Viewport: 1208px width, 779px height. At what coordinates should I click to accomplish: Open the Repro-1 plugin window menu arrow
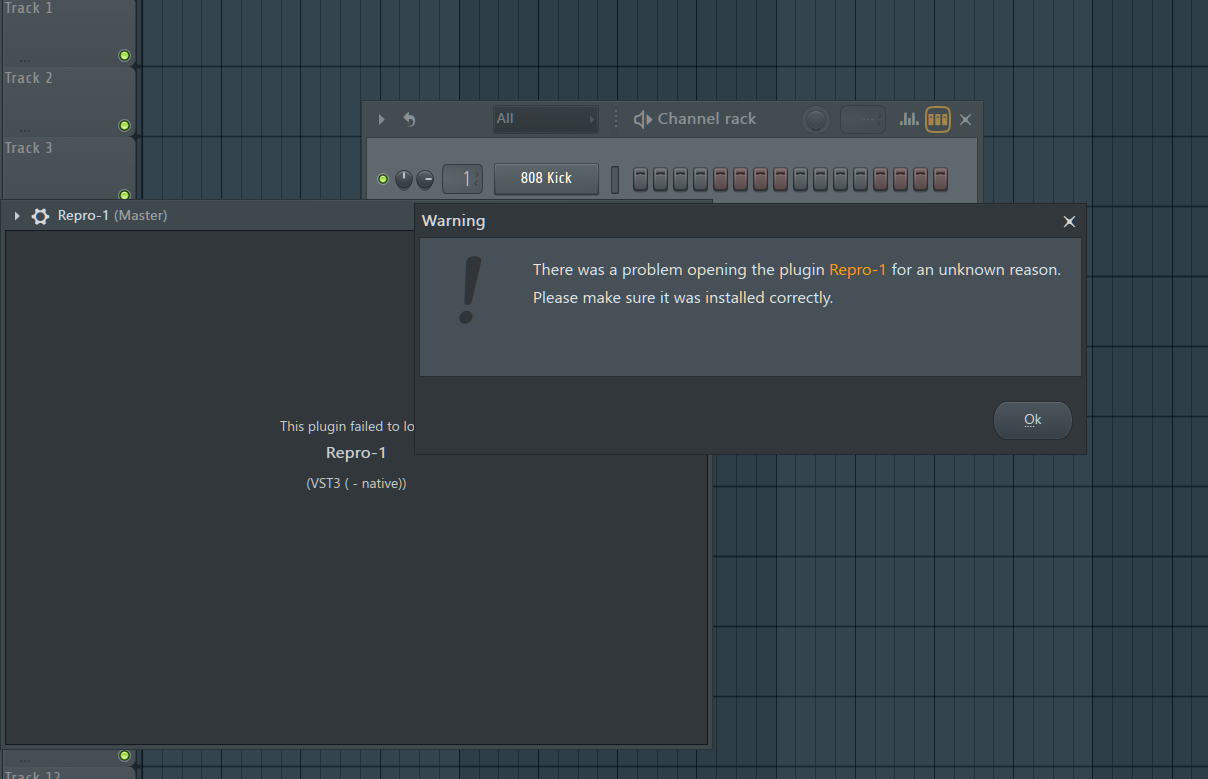[17, 216]
